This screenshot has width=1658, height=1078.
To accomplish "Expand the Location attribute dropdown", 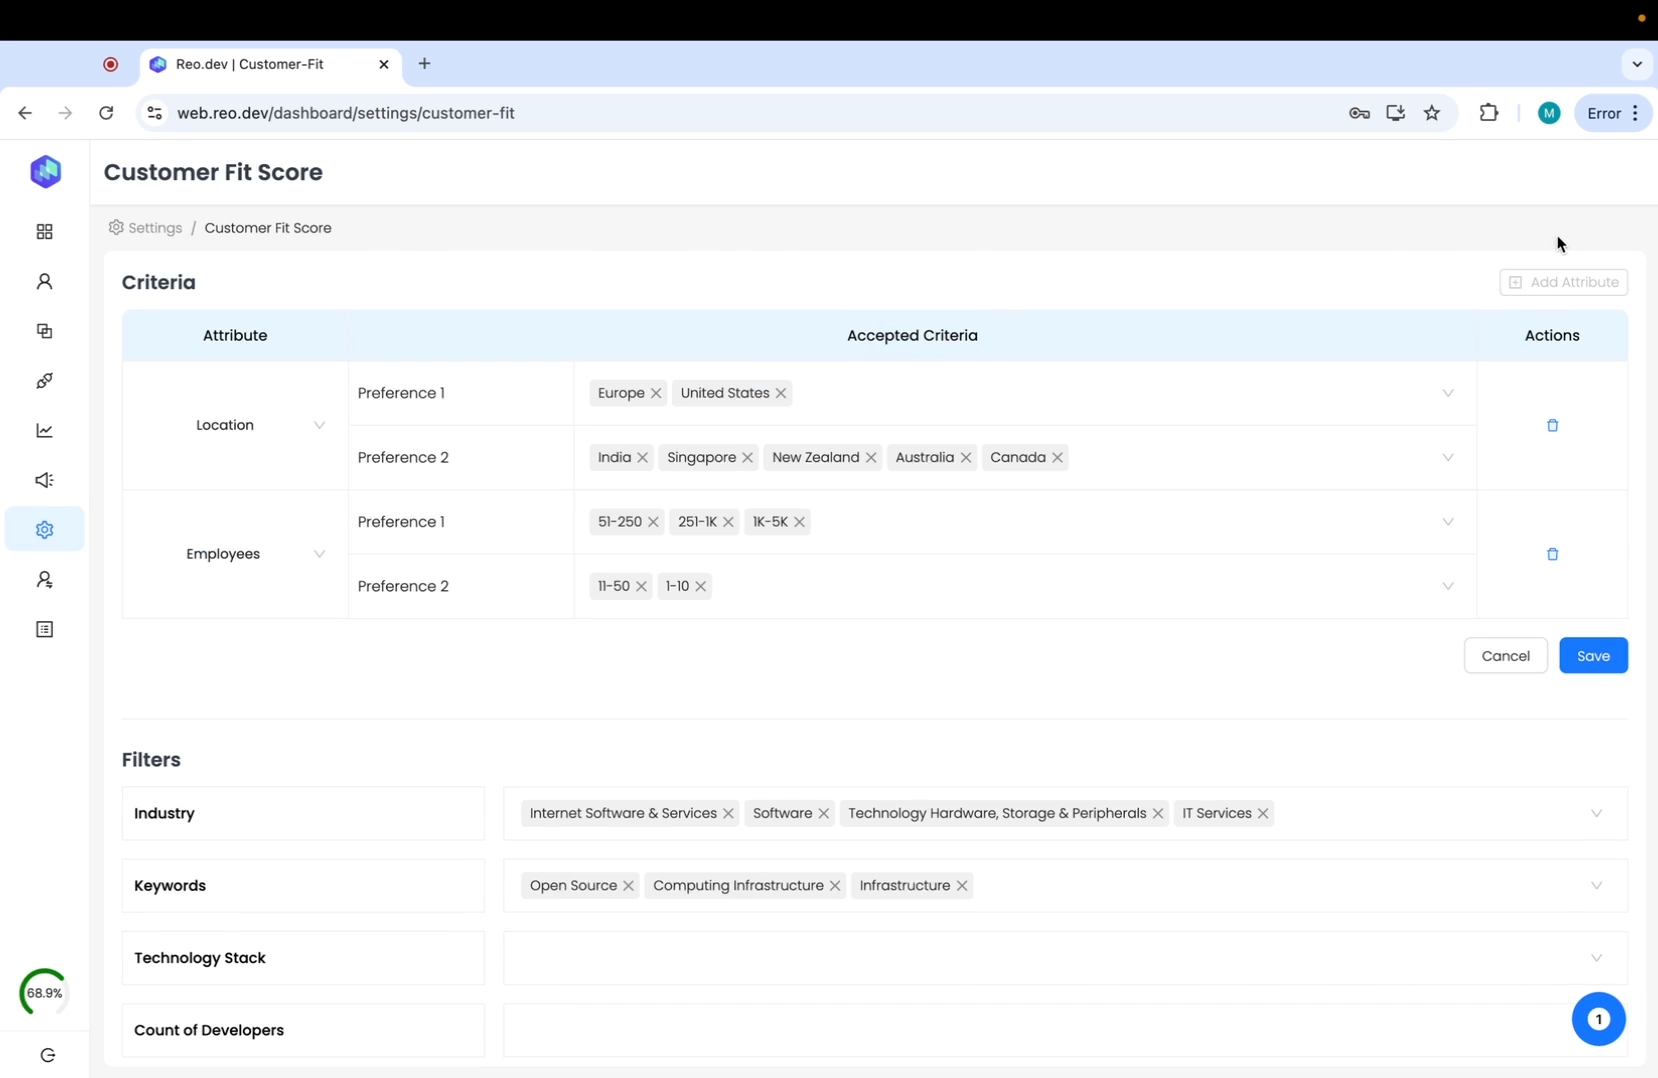I will coord(319,425).
